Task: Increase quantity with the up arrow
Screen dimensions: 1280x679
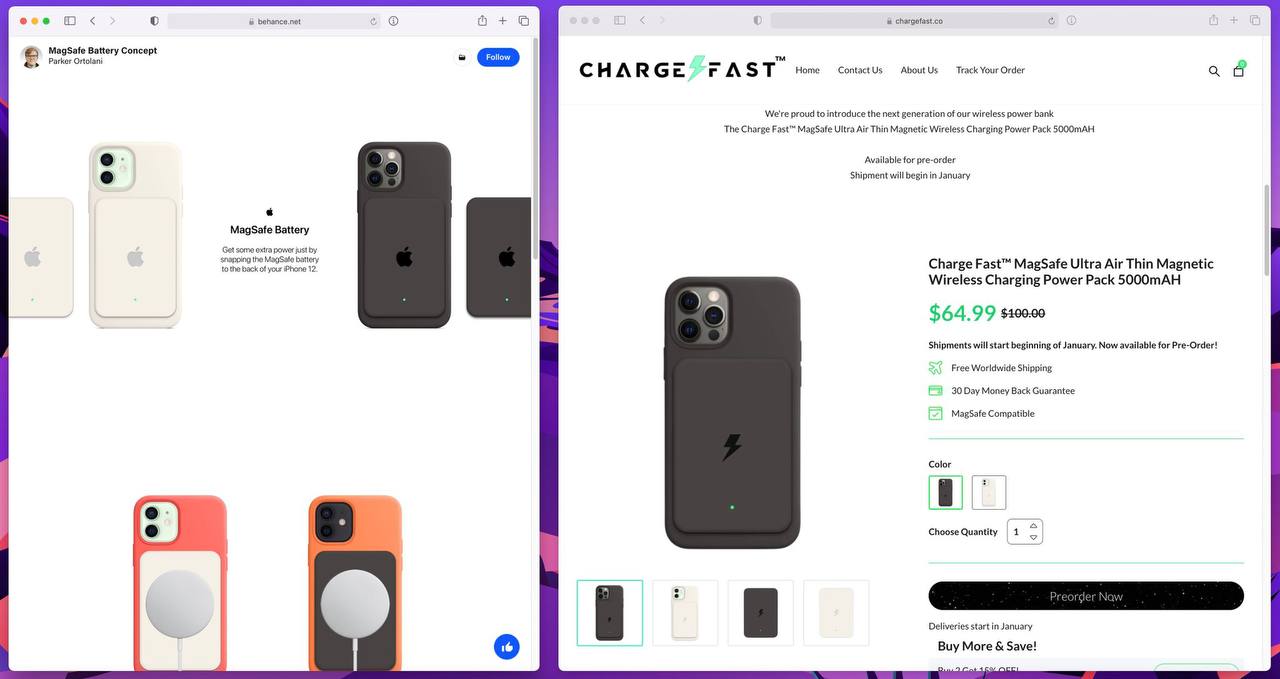Action: (x=1033, y=525)
